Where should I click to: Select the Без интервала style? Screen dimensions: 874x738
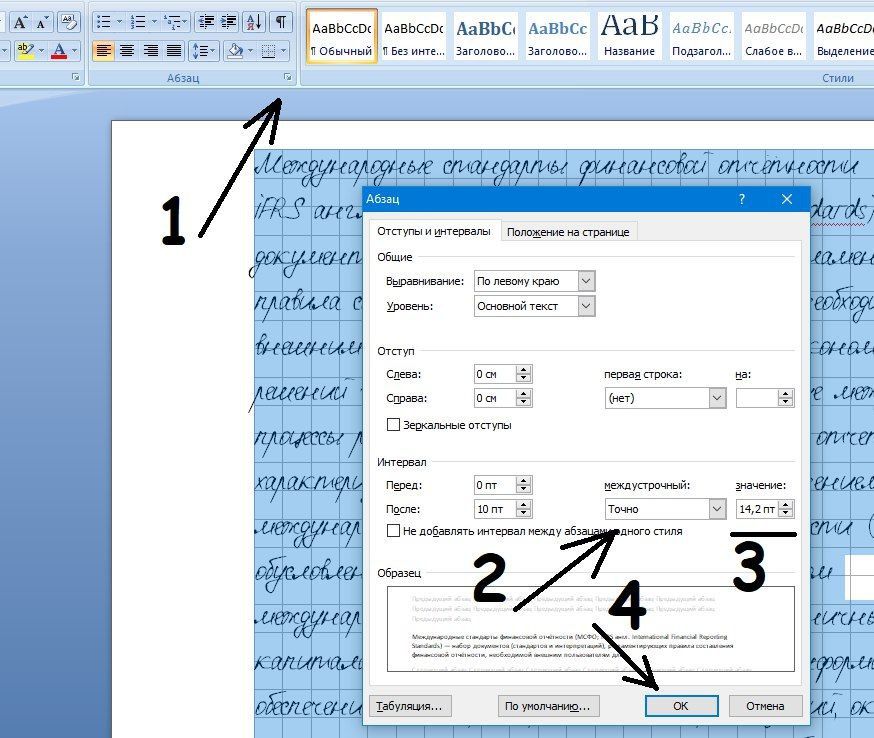[414, 36]
